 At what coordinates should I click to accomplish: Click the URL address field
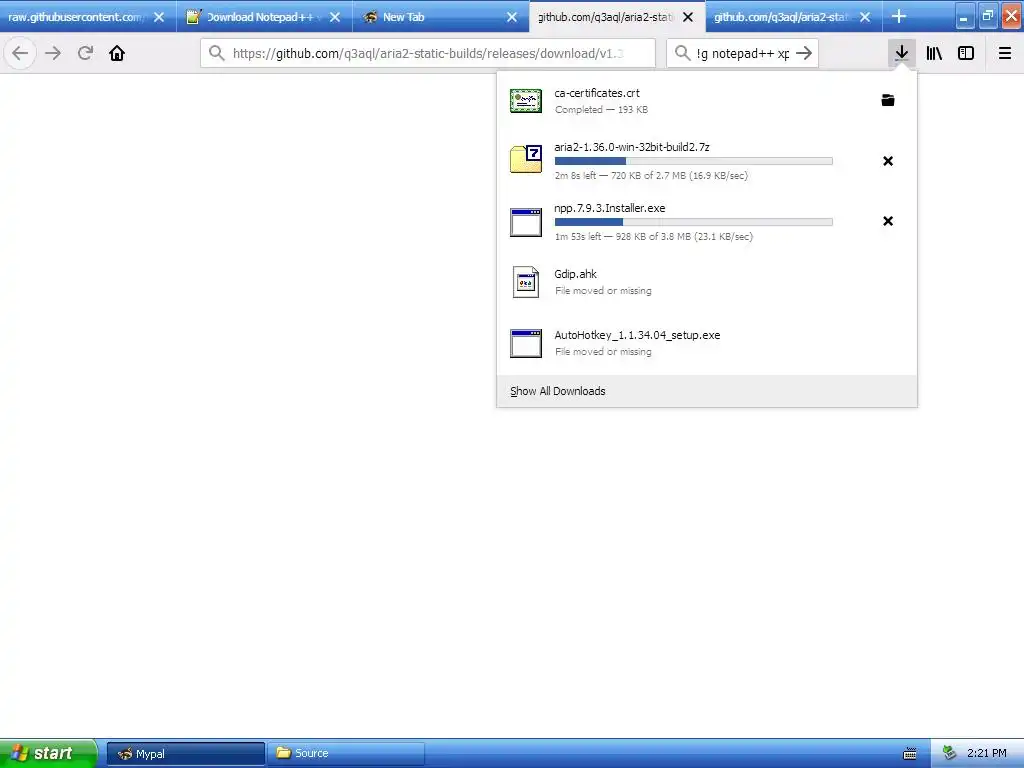[428, 53]
